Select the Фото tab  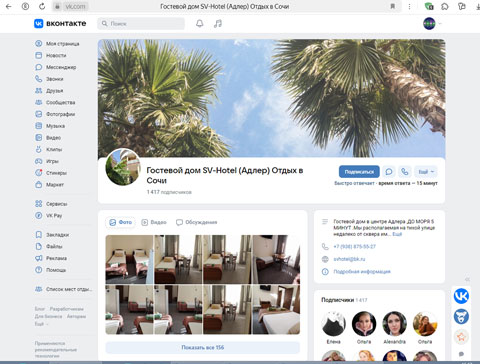pos(120,222)
